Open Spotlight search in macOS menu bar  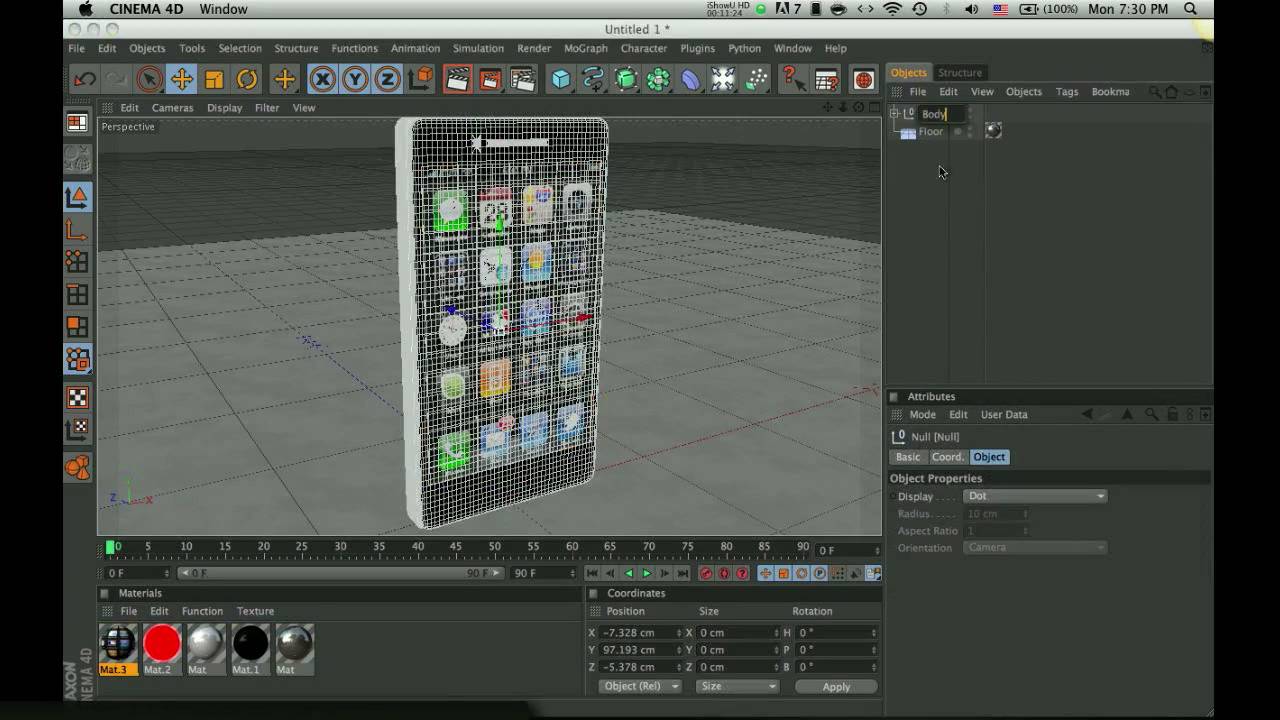coord(1190,9)
